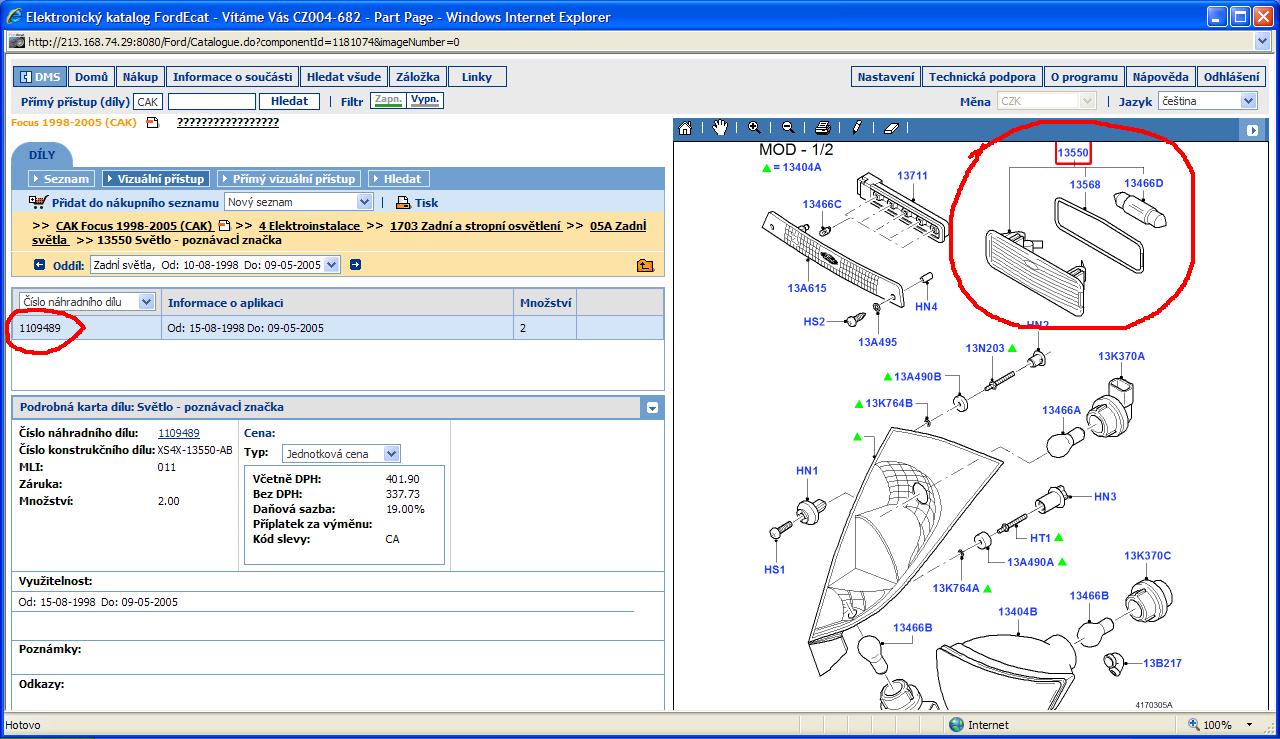Click the folder-up icon in section bar
Image resolution: width=1280 pixels, height=739 pixels.
point(645,265)
